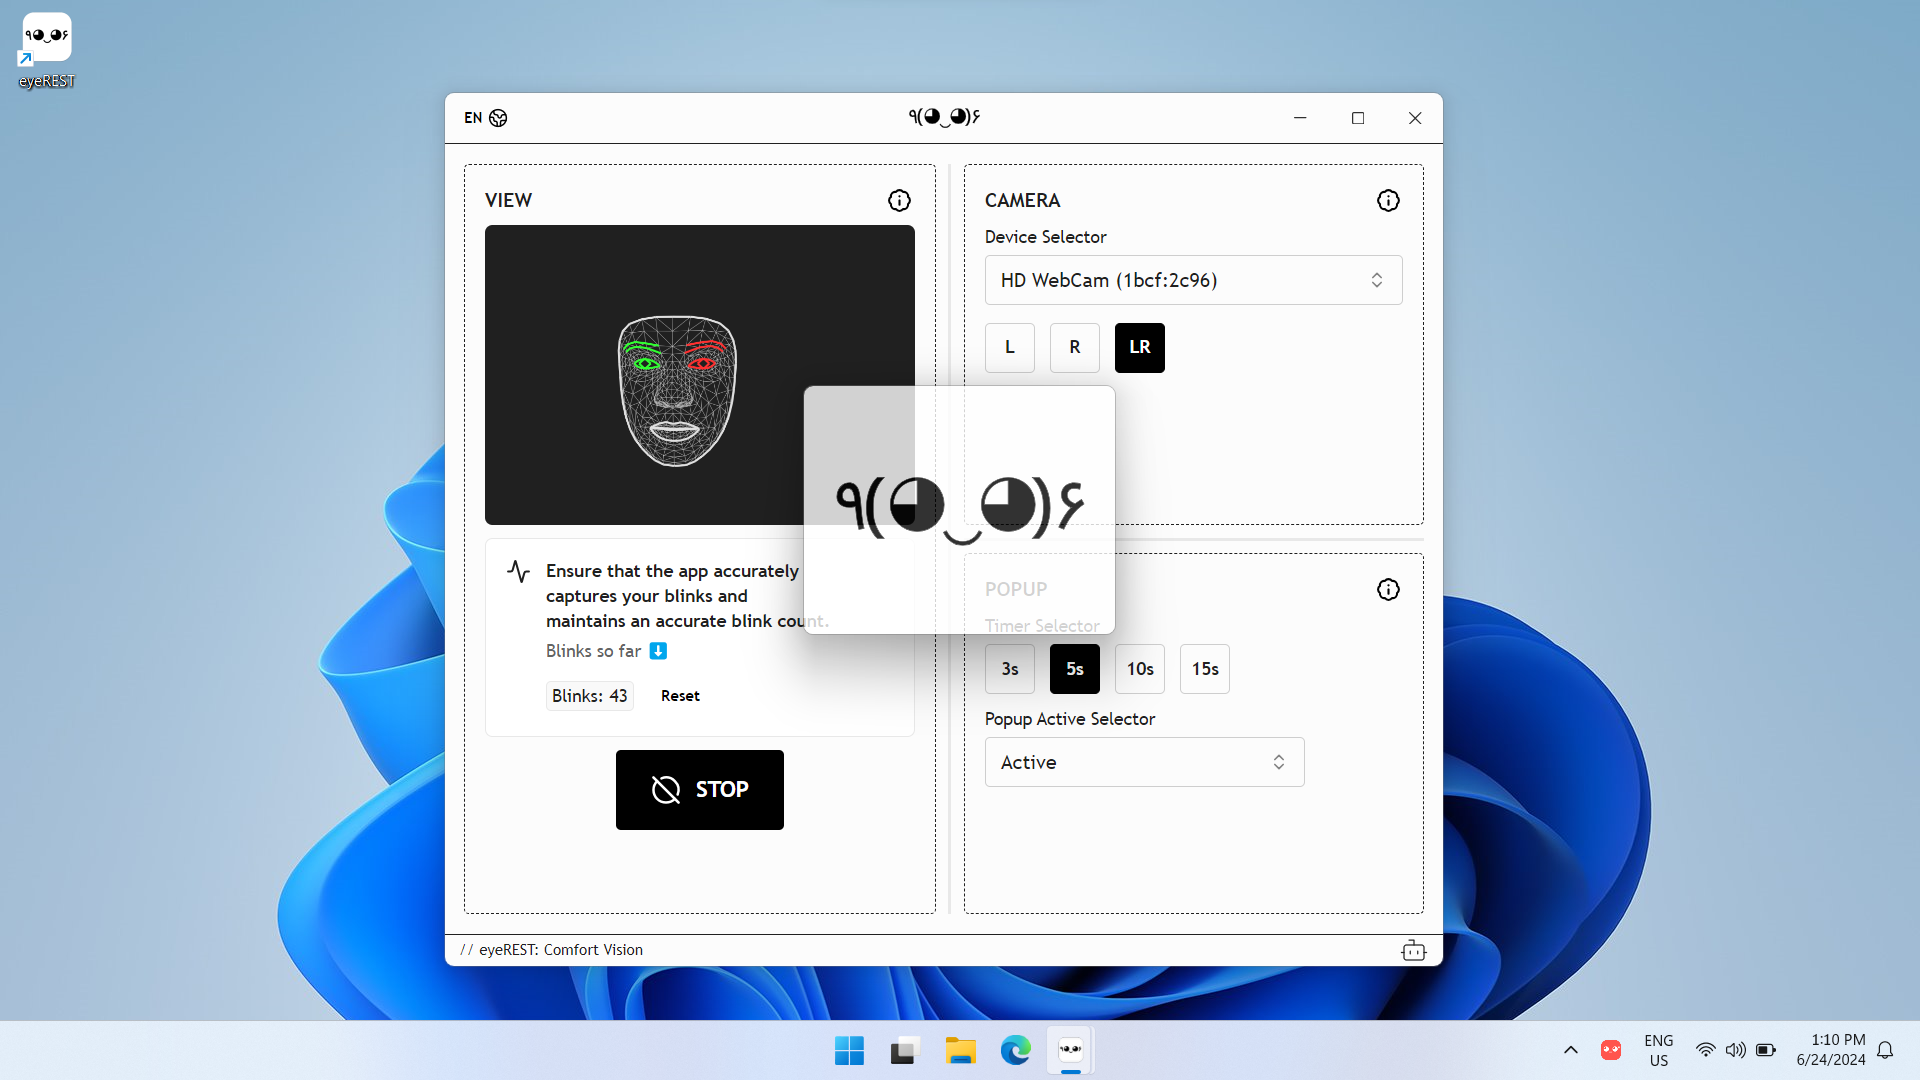The height and width of the screenshot is (1080, 1920).
Task: Click the Popup Active Selector label
Action: click(x=1069, y=719)
